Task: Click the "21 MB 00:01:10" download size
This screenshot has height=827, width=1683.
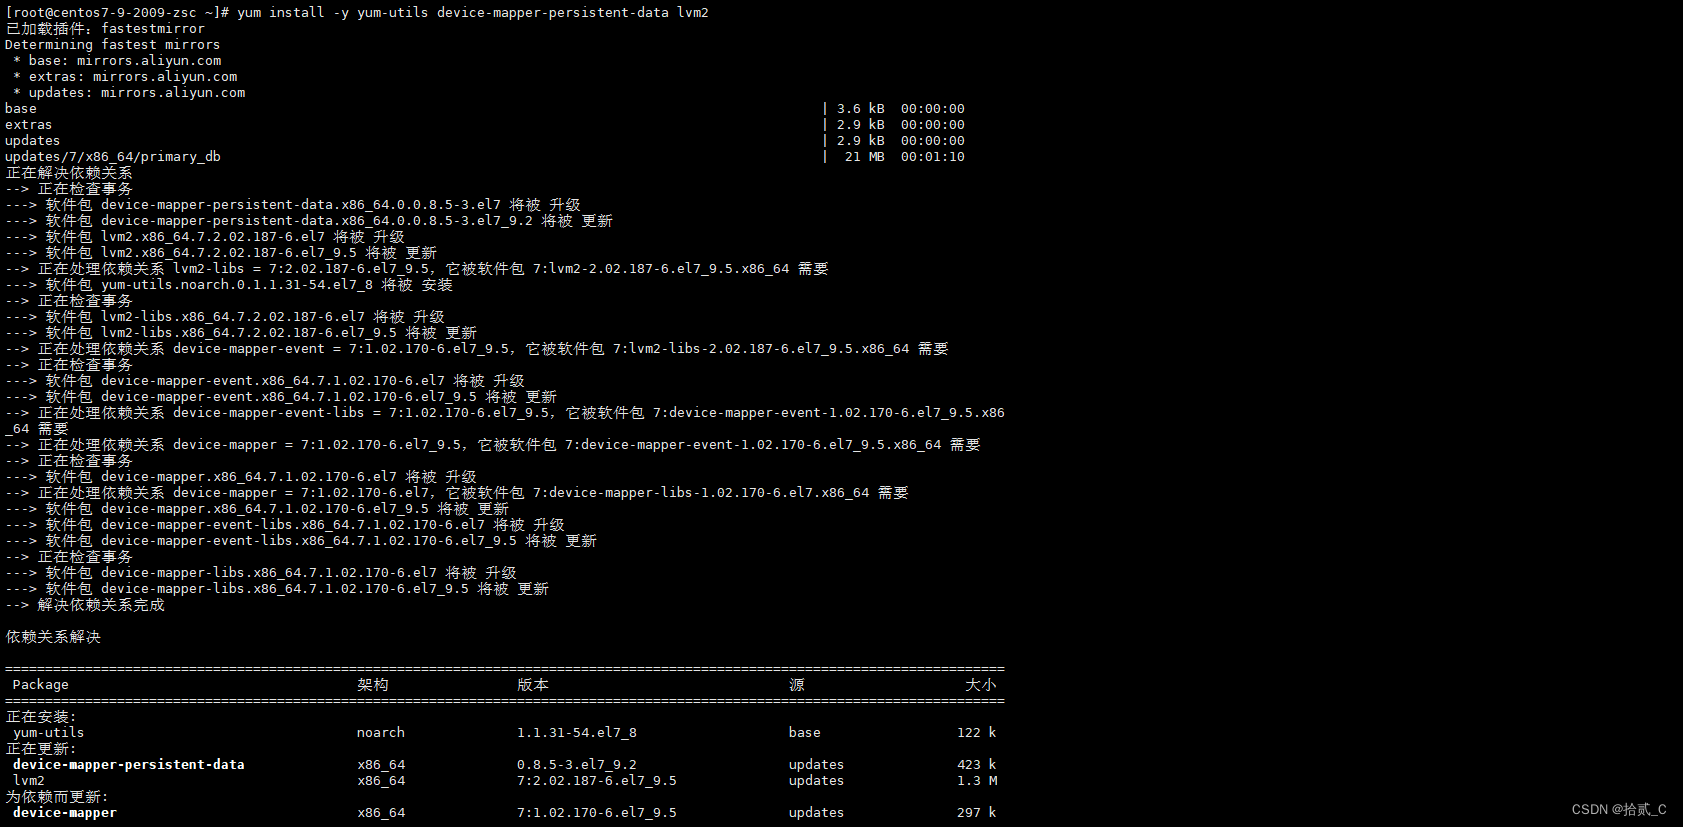Action: coord(905,157)
